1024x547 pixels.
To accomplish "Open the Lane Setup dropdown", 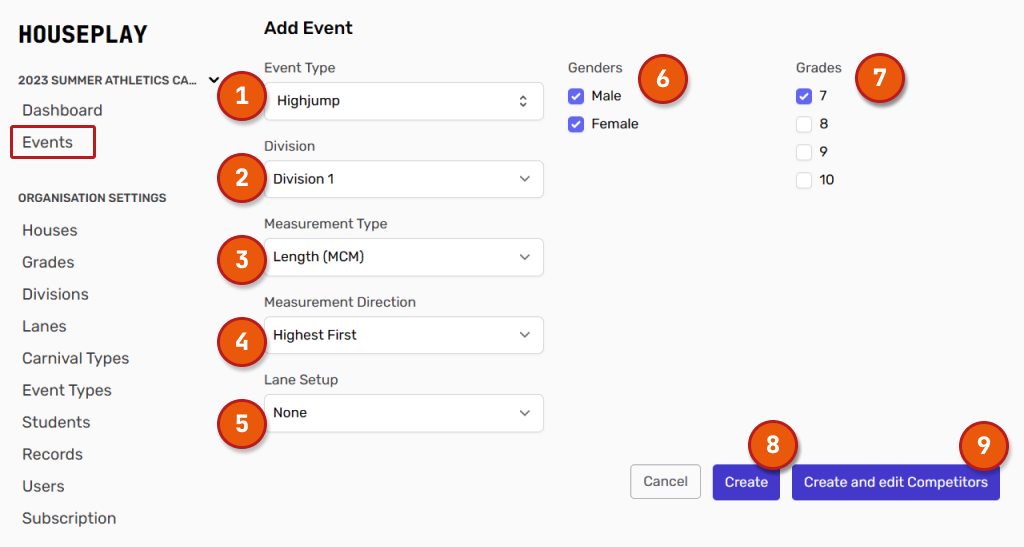I will point(404,413).
